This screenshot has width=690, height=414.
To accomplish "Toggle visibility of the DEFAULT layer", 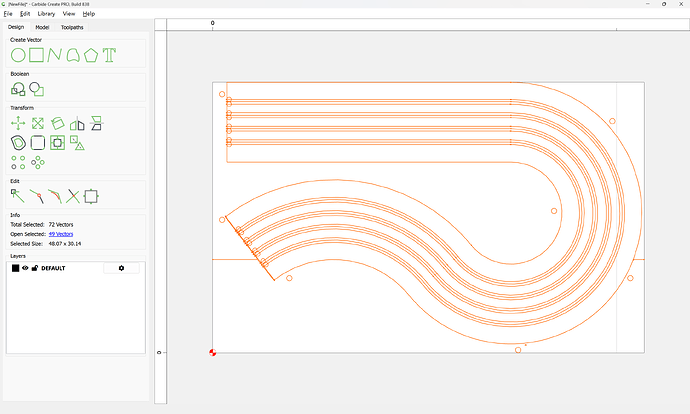I will [x=26, y=268].
